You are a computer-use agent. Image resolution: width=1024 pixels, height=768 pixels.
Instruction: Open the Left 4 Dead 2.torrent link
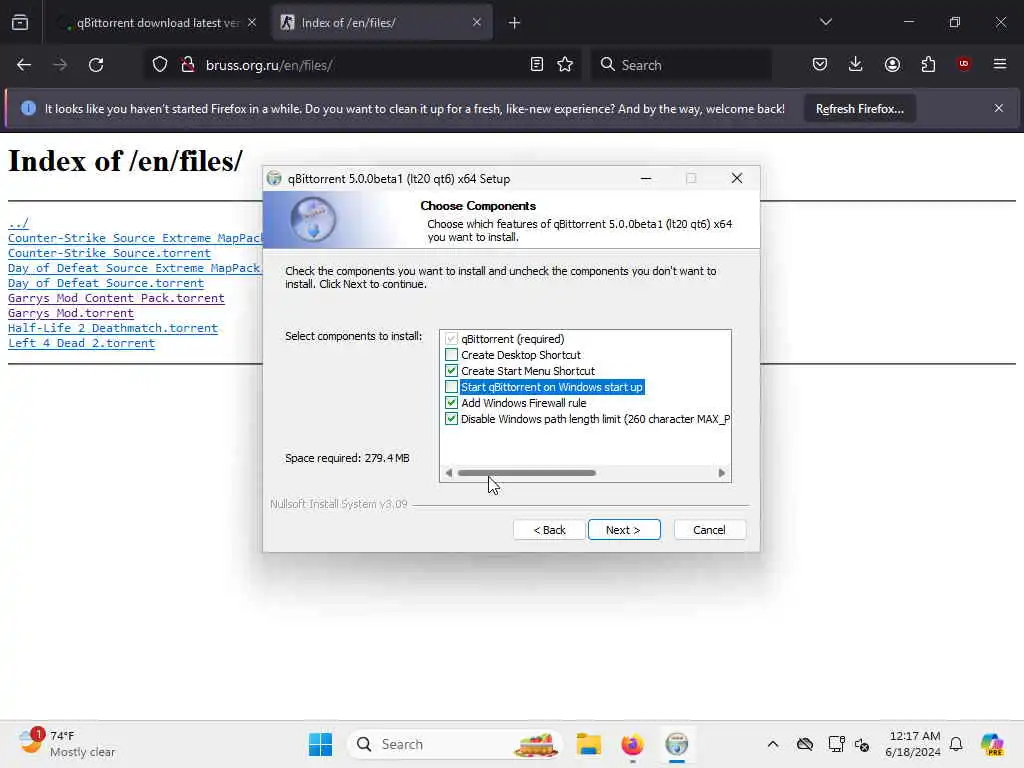pyautogui.click(x=81, y=343)
